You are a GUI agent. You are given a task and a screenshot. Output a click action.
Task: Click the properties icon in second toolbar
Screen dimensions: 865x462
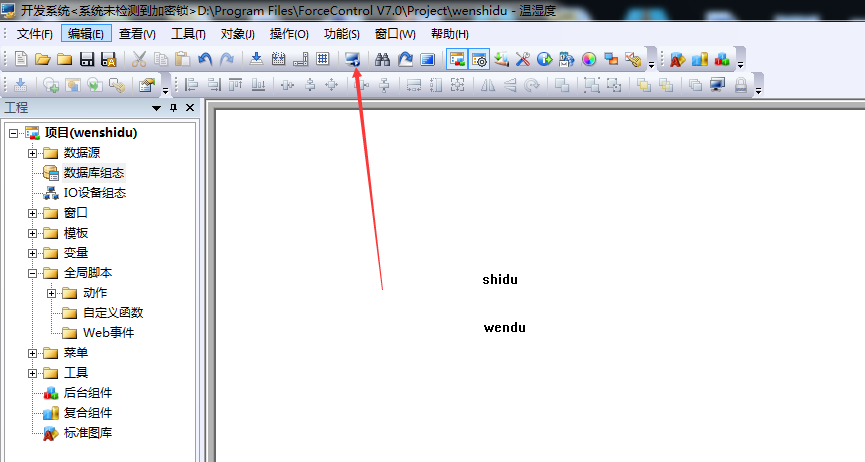(x=147, y=84)
